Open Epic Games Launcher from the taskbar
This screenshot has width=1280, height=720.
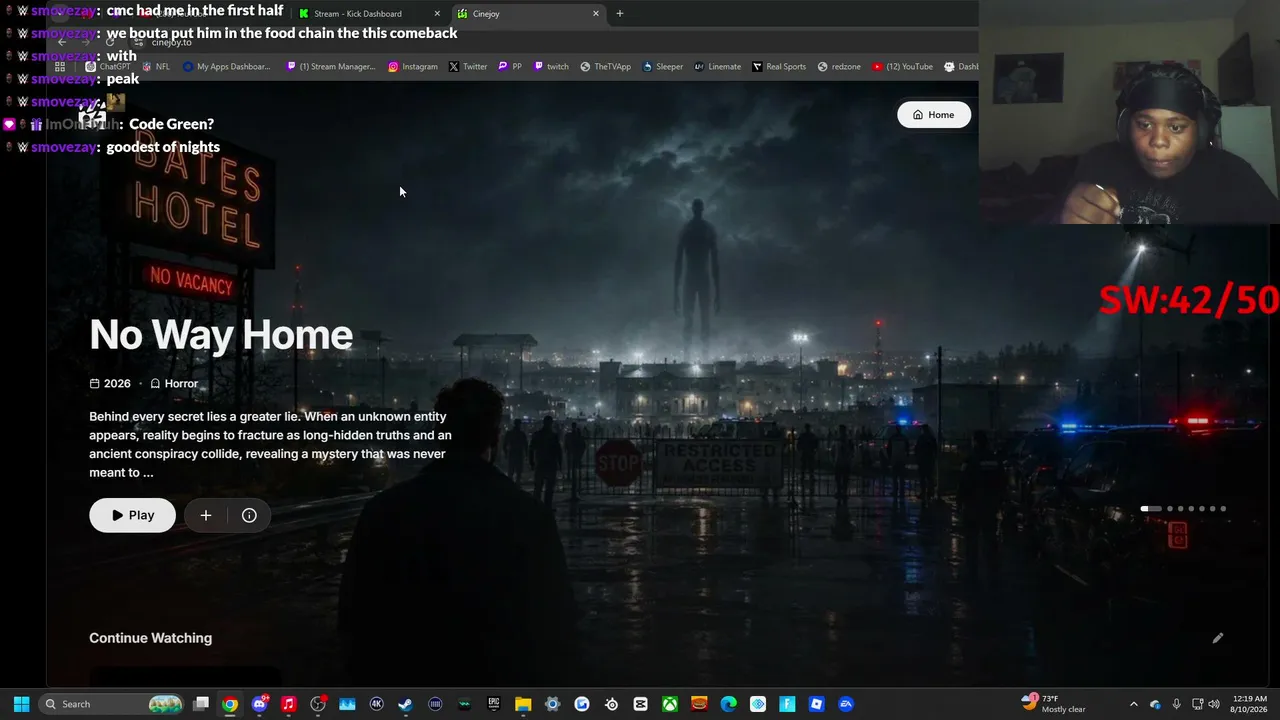coord(494,704)
